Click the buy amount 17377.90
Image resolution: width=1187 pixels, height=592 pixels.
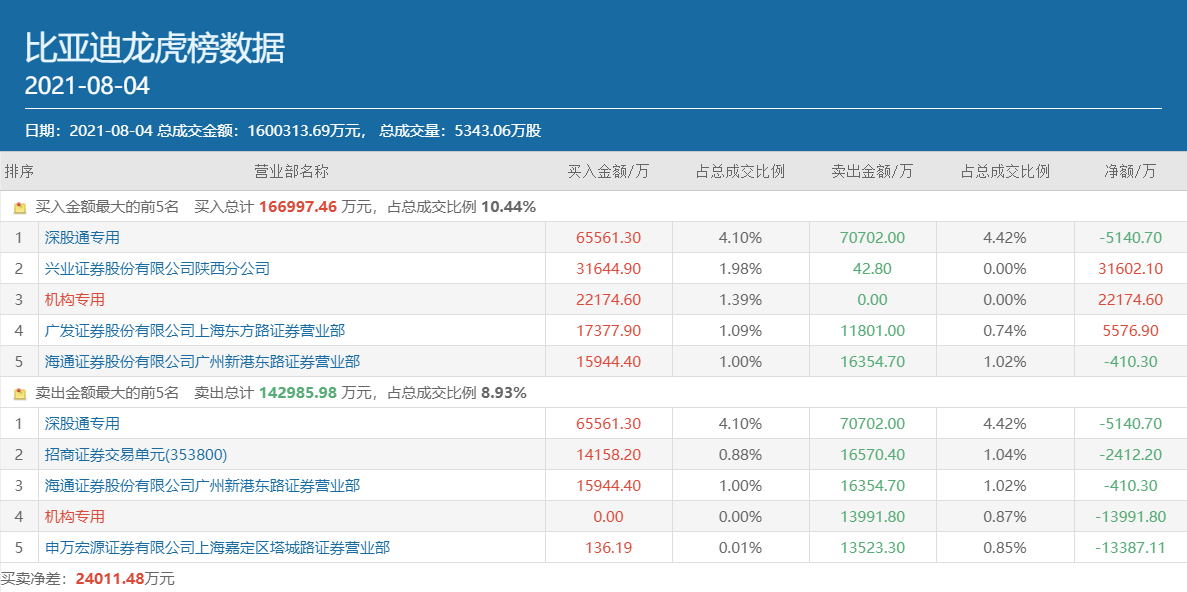(609, 331)
